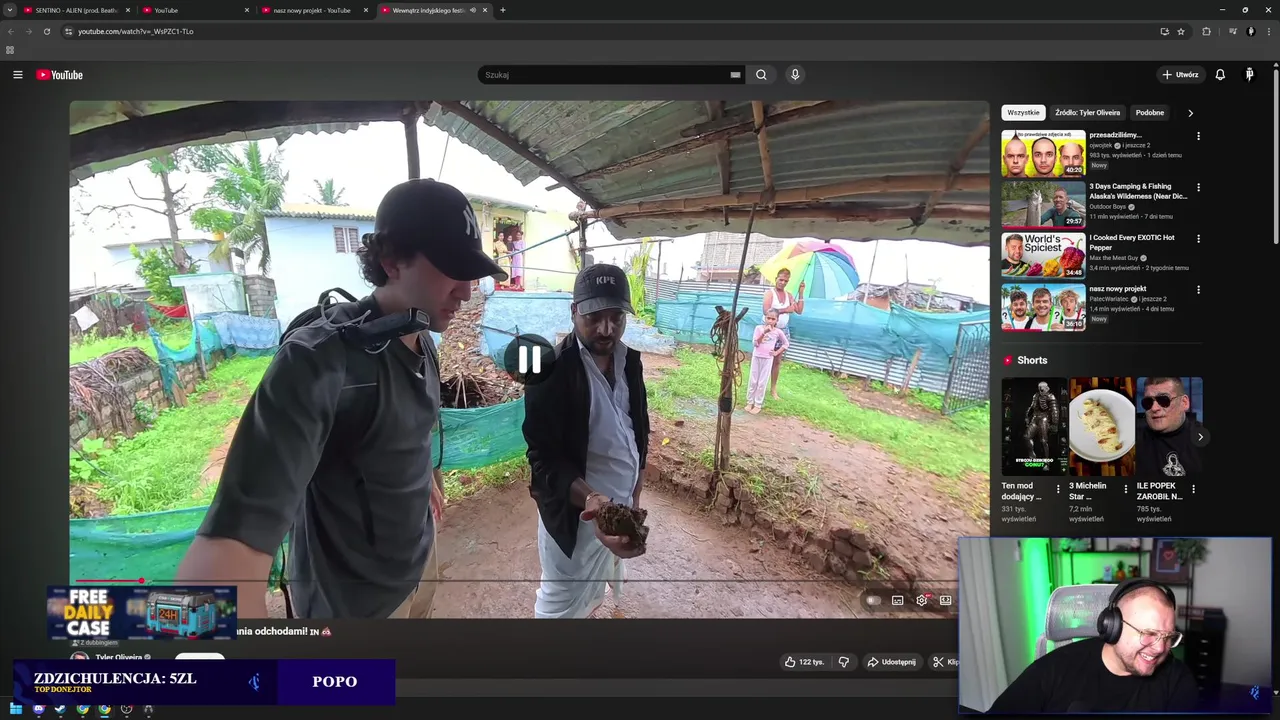Screen dimensions: 1280x720
Task: Start voice search with the microphone
Action: click(x=795, y=75)
